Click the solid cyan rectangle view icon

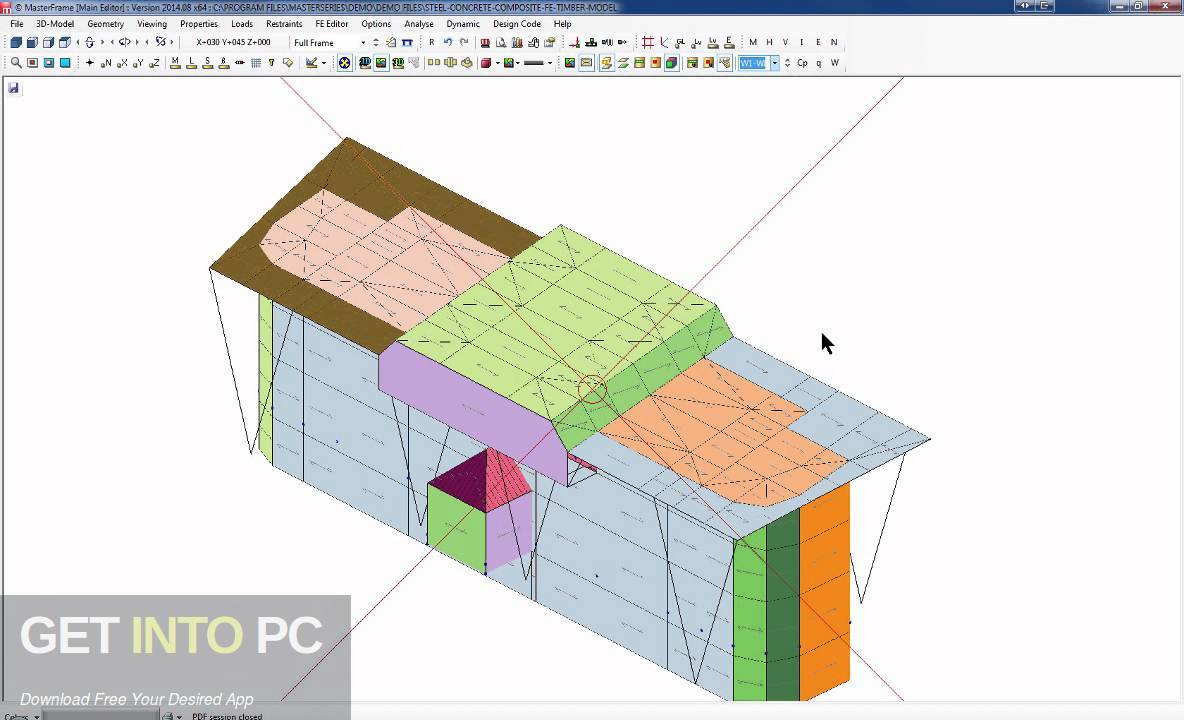pyautogui.click(x=65, y=63)
